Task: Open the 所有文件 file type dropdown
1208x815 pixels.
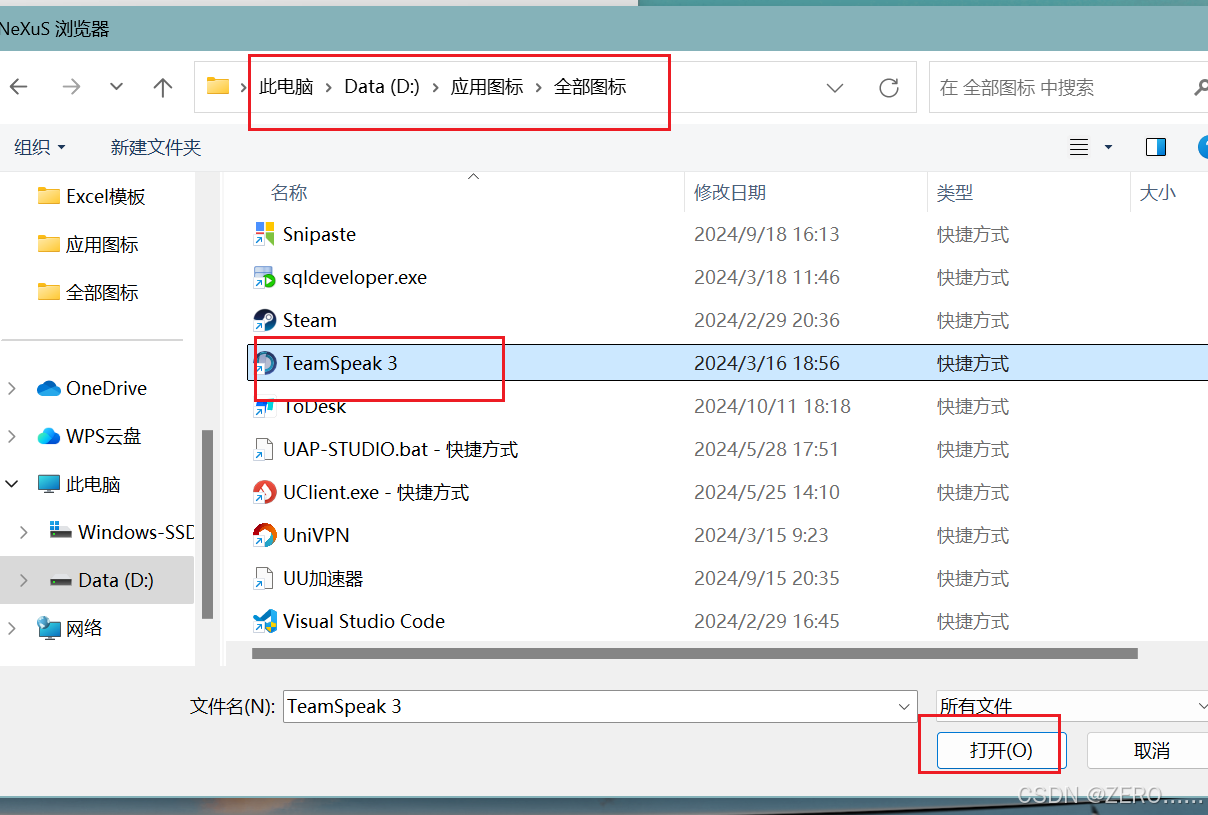Action: pyautogui.click(x=1072, y=706)
